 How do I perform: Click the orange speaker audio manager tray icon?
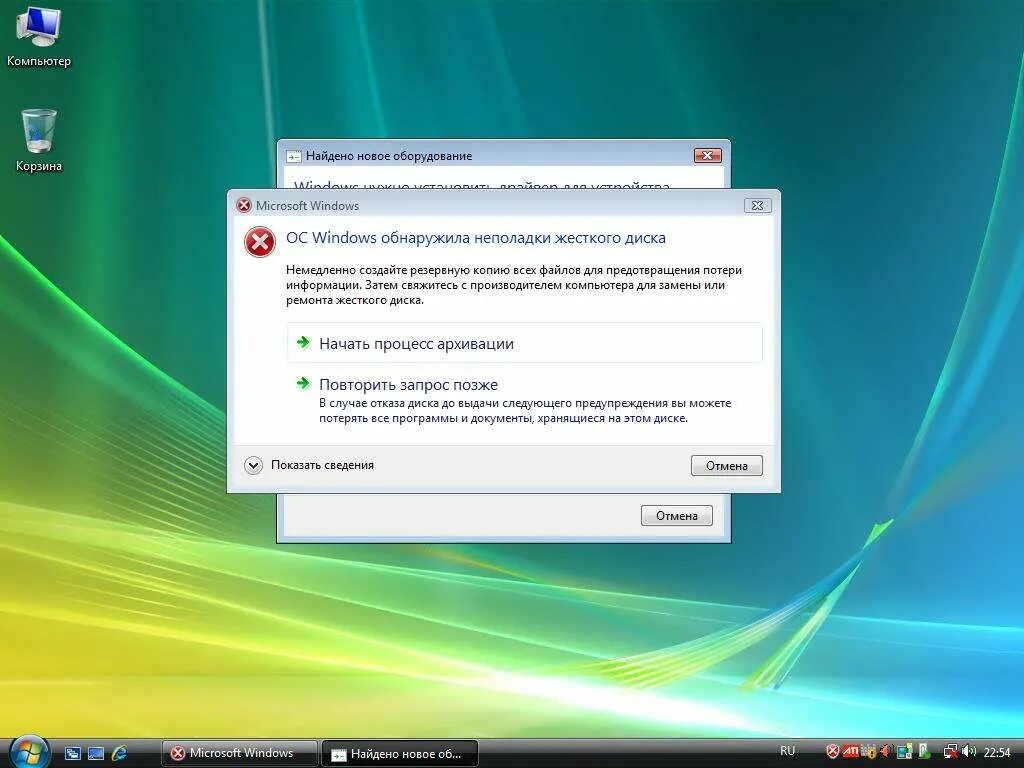point(886,751)
